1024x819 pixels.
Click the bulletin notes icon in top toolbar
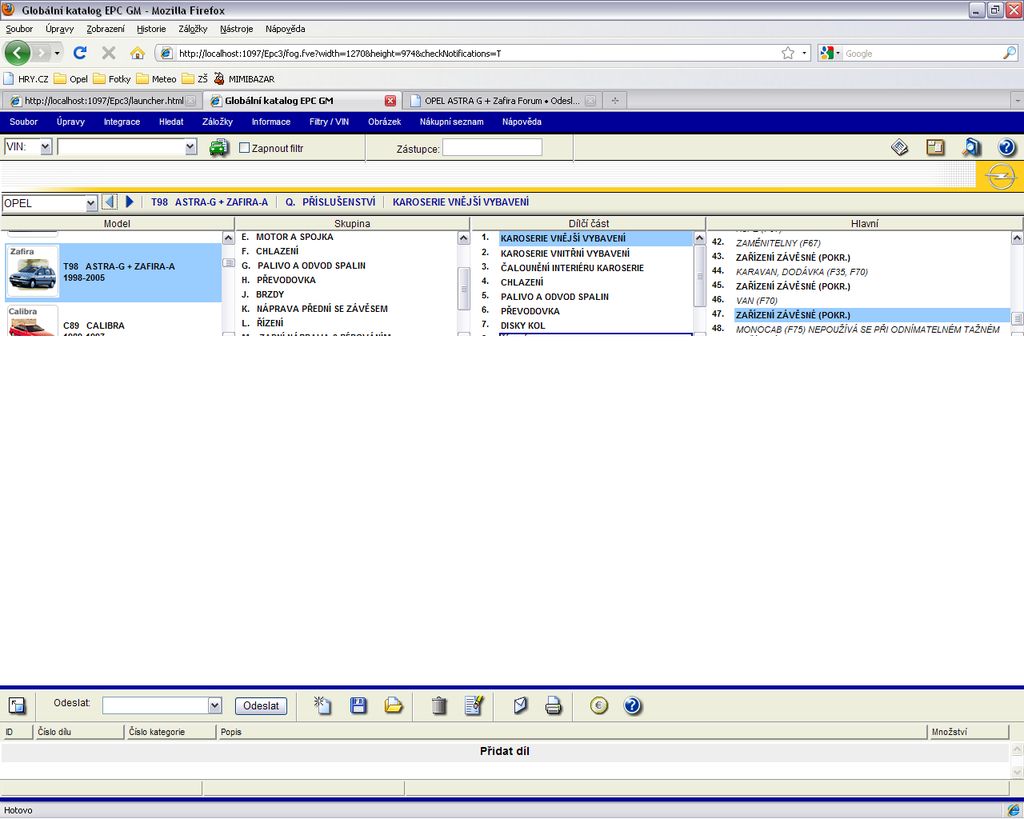[x=900, y=148]
